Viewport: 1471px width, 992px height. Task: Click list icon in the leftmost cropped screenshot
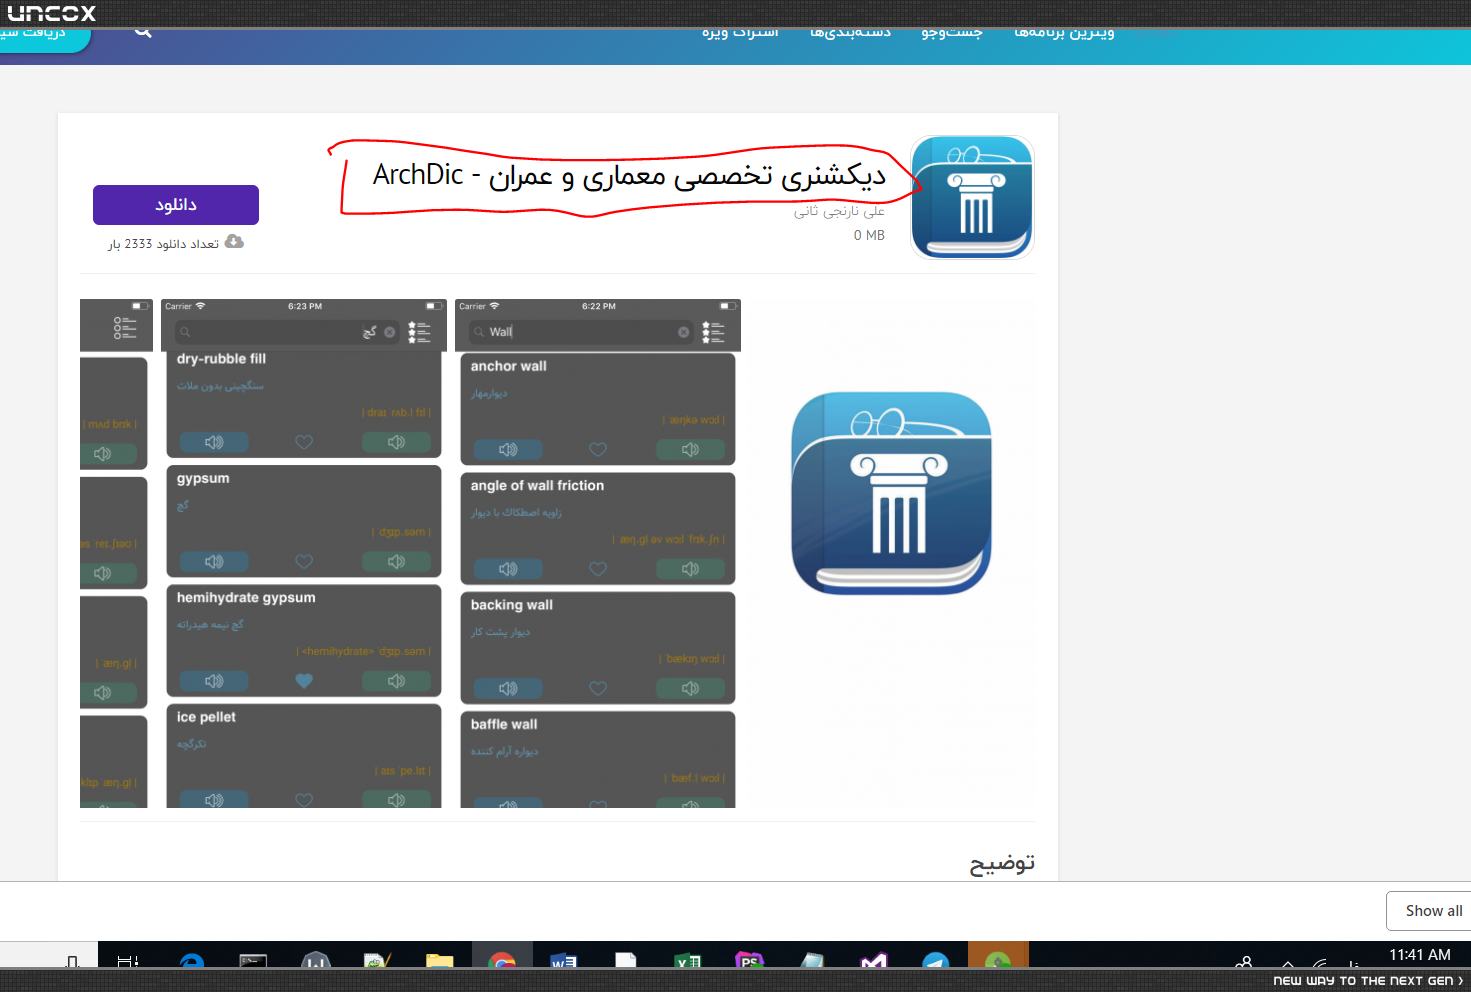tap(125, 328)
